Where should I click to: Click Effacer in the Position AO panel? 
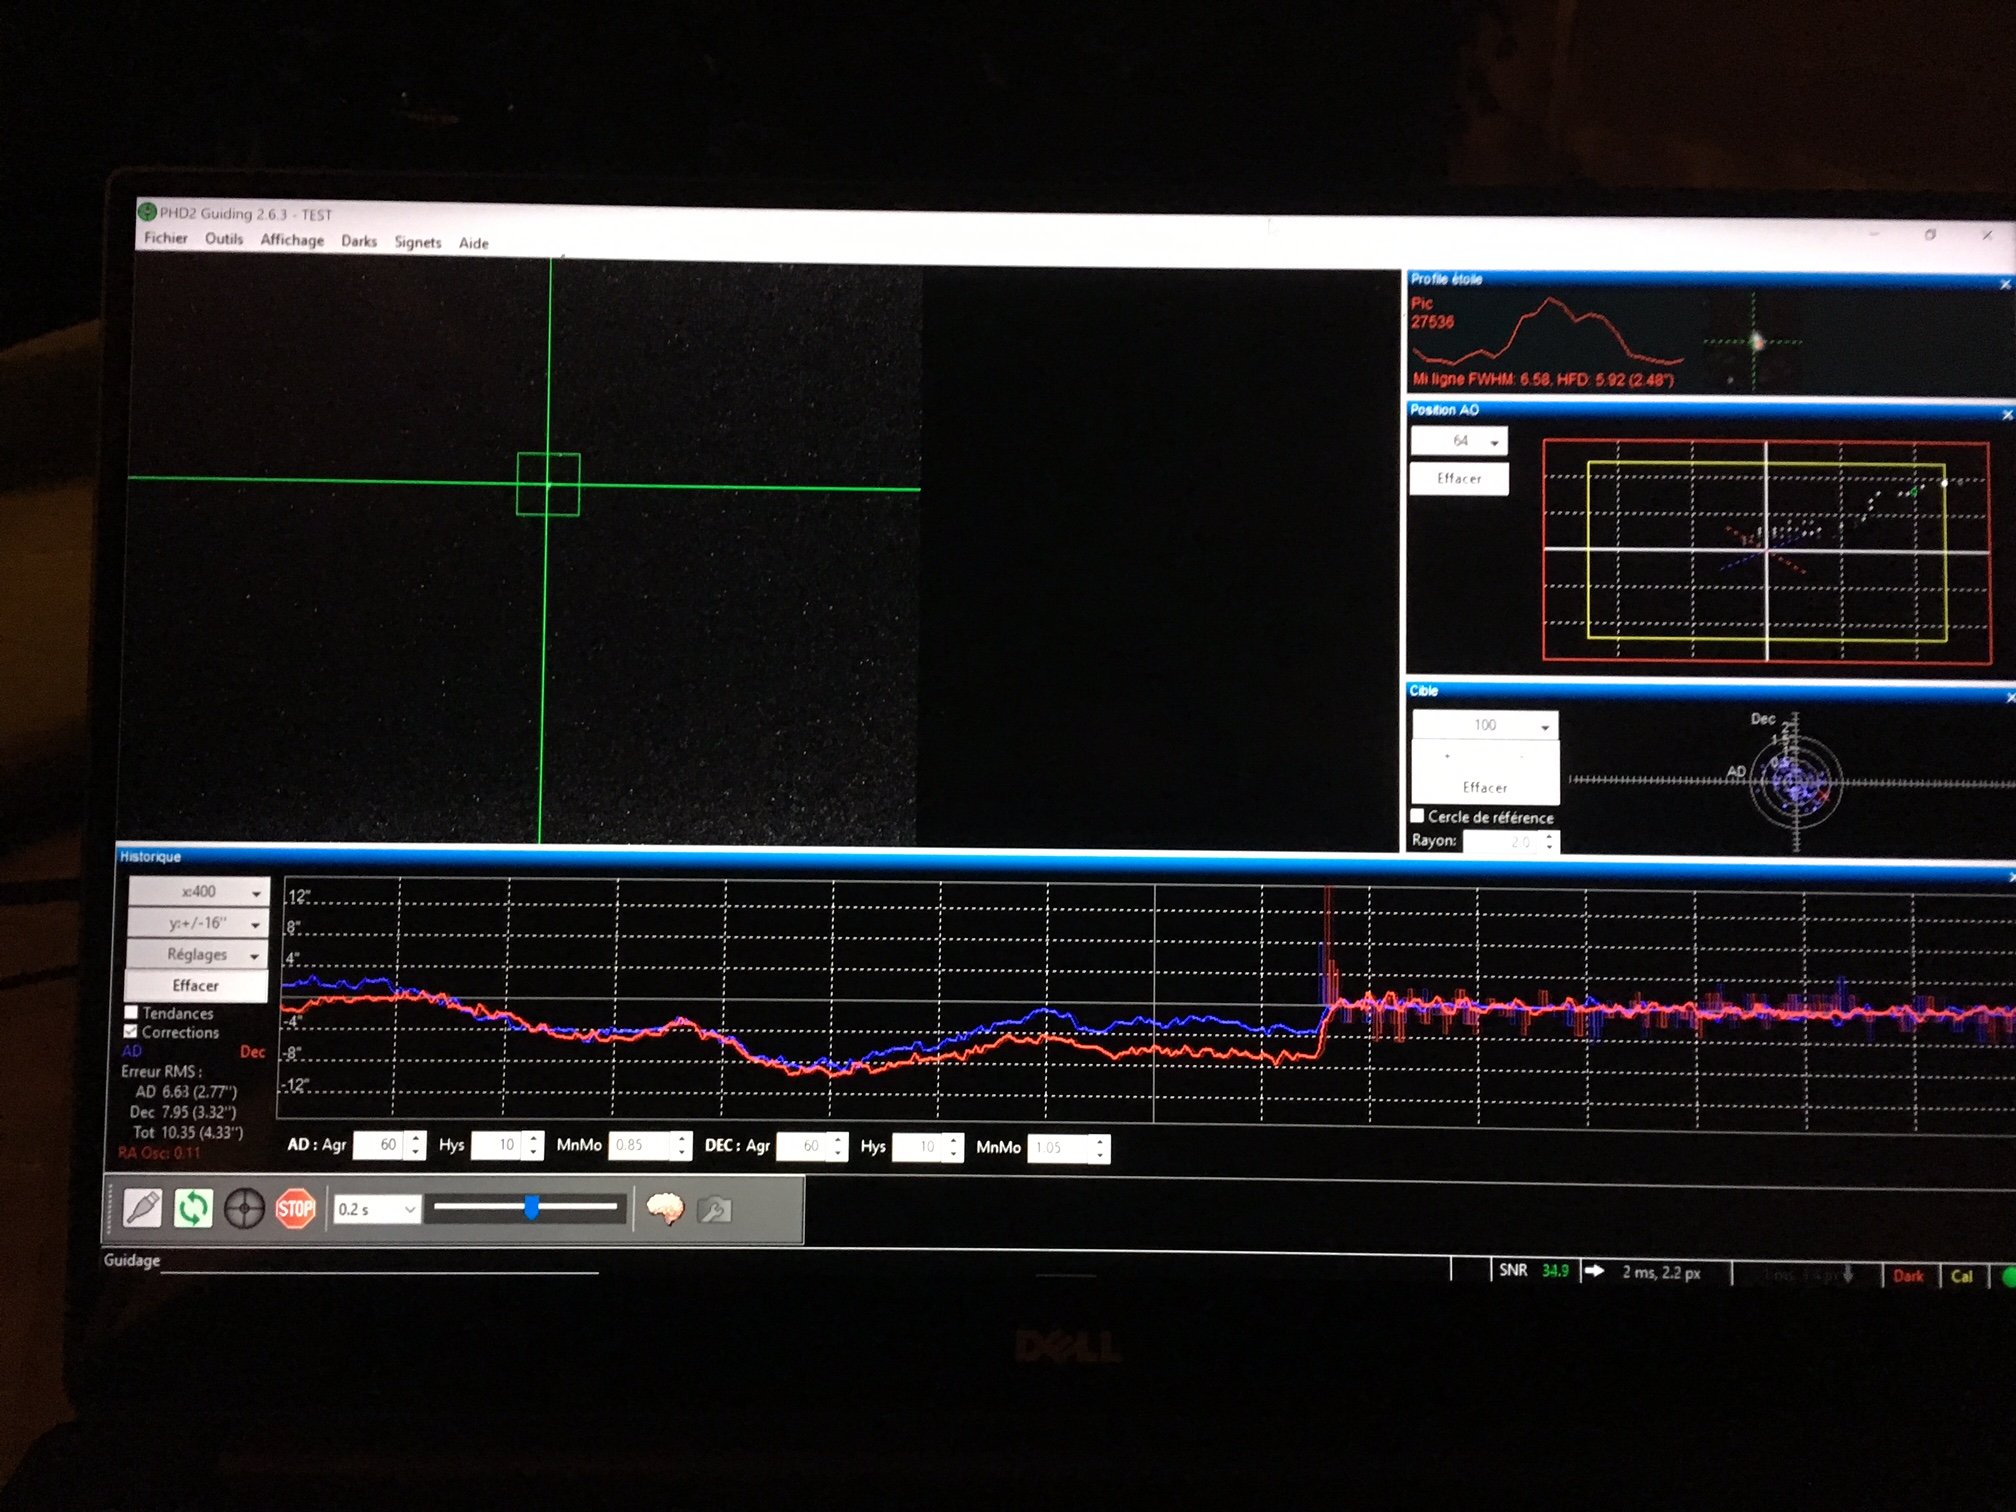pos(1458,478)
